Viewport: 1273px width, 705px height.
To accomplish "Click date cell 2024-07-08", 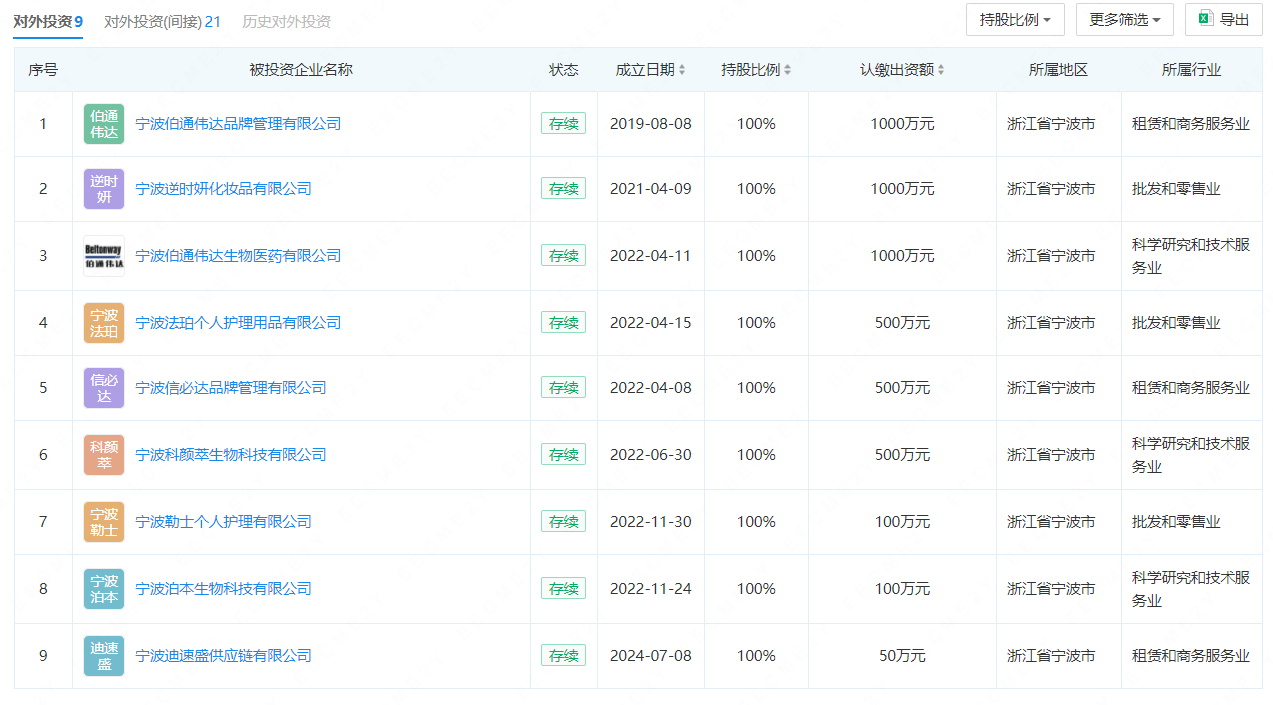I will click(651, 656).
